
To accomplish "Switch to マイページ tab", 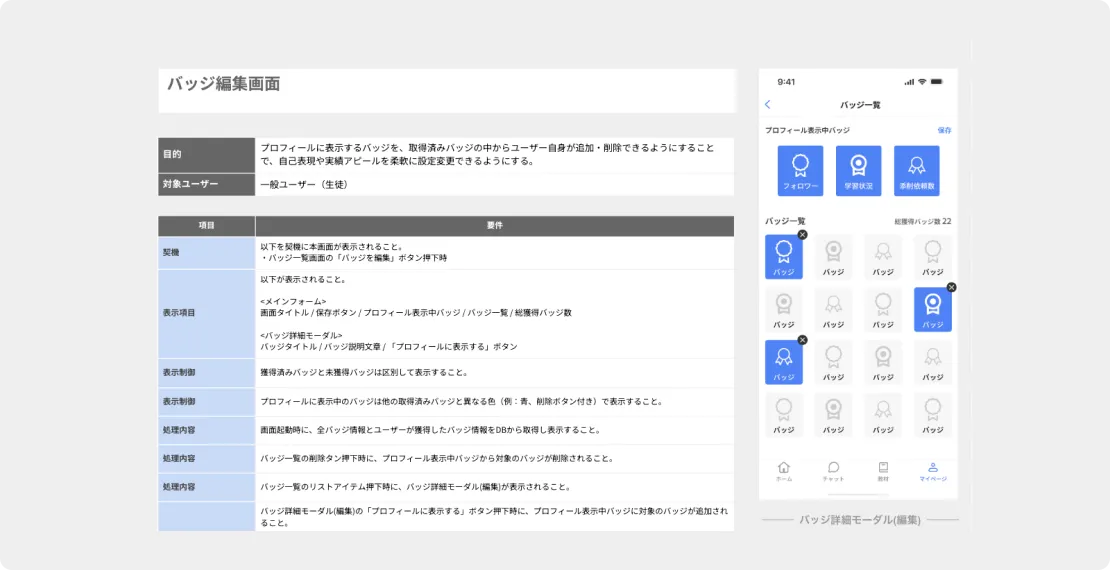I will 933,471.
